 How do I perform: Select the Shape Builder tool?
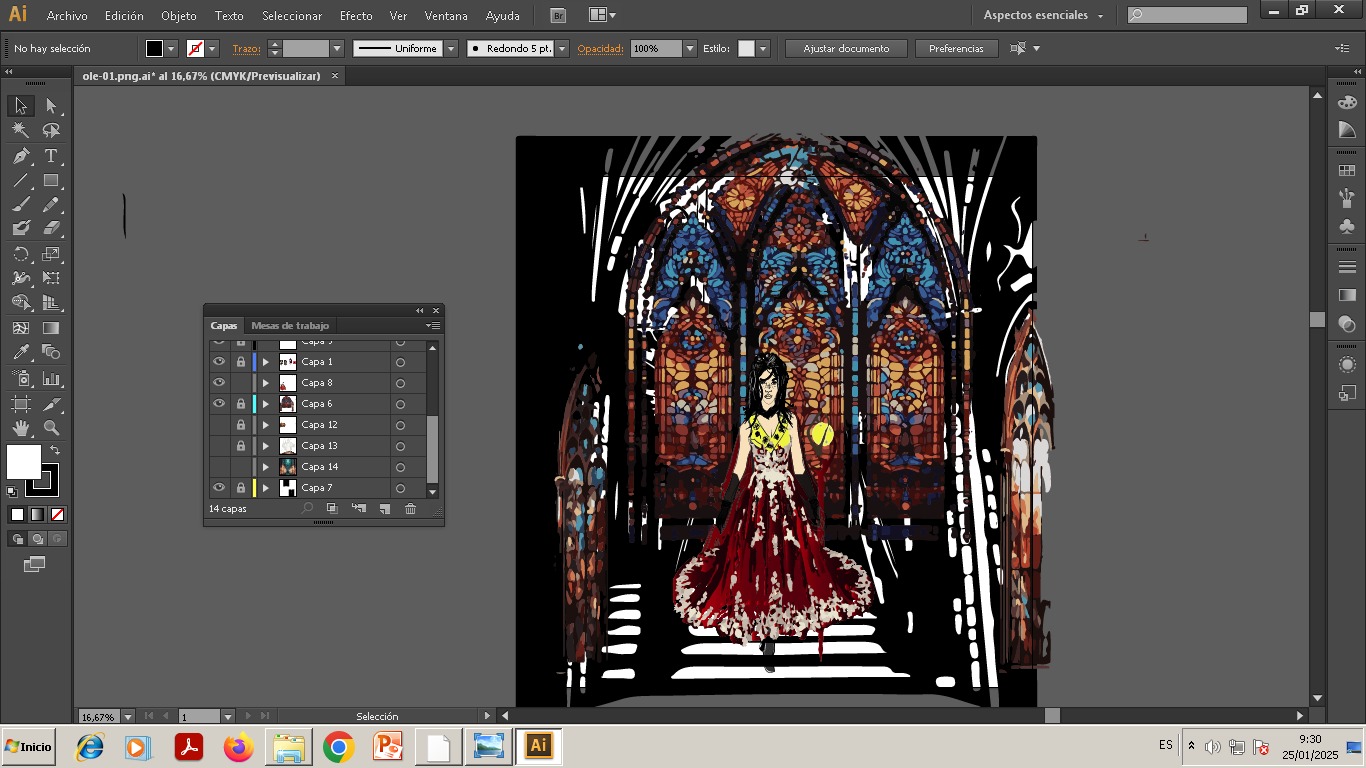click(20, 303)
